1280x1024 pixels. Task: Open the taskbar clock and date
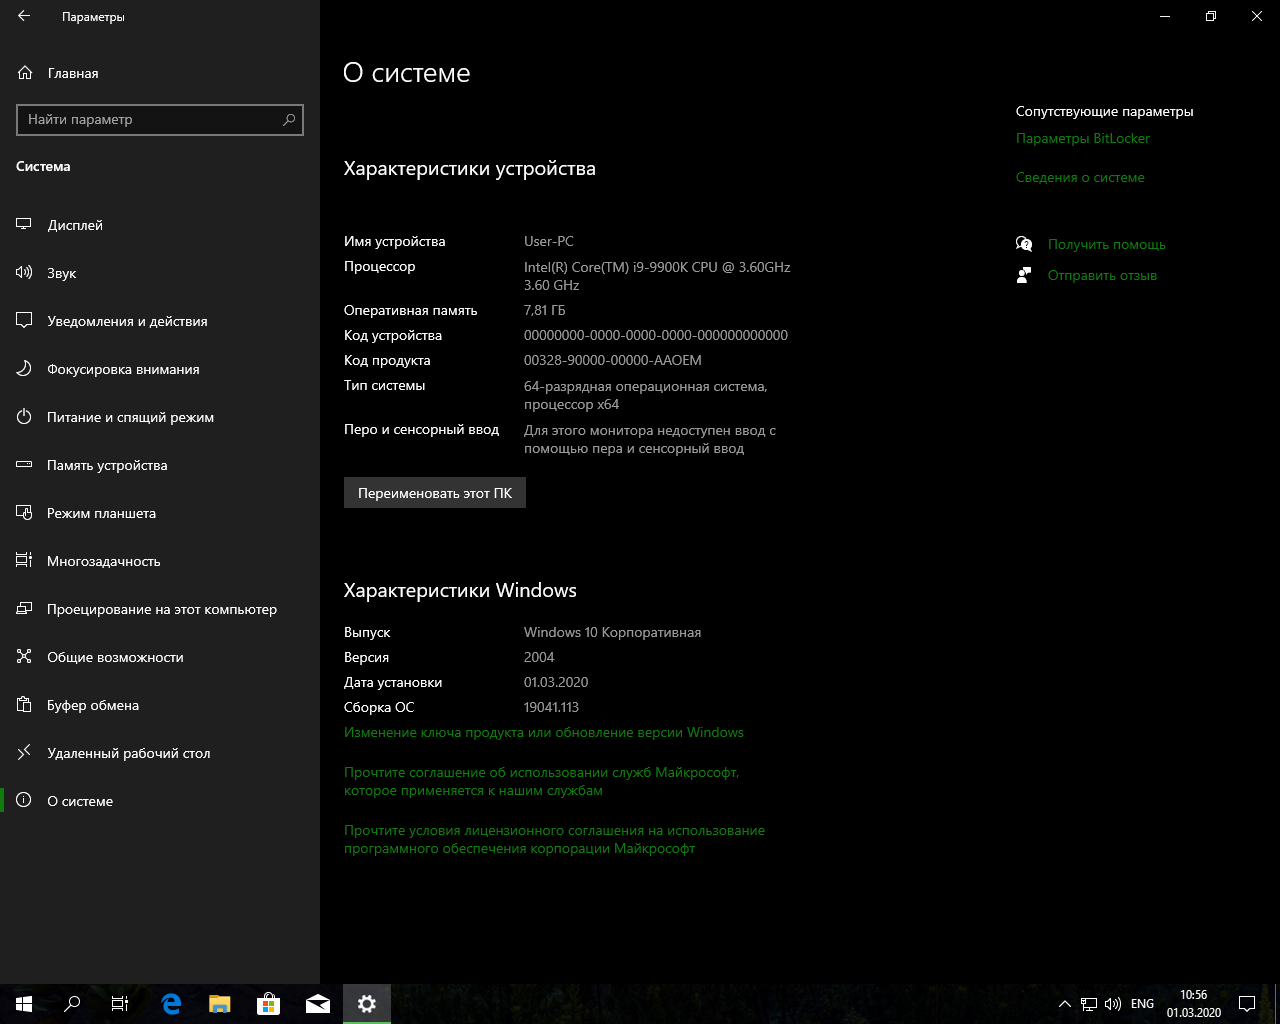click(1194, 1004)
